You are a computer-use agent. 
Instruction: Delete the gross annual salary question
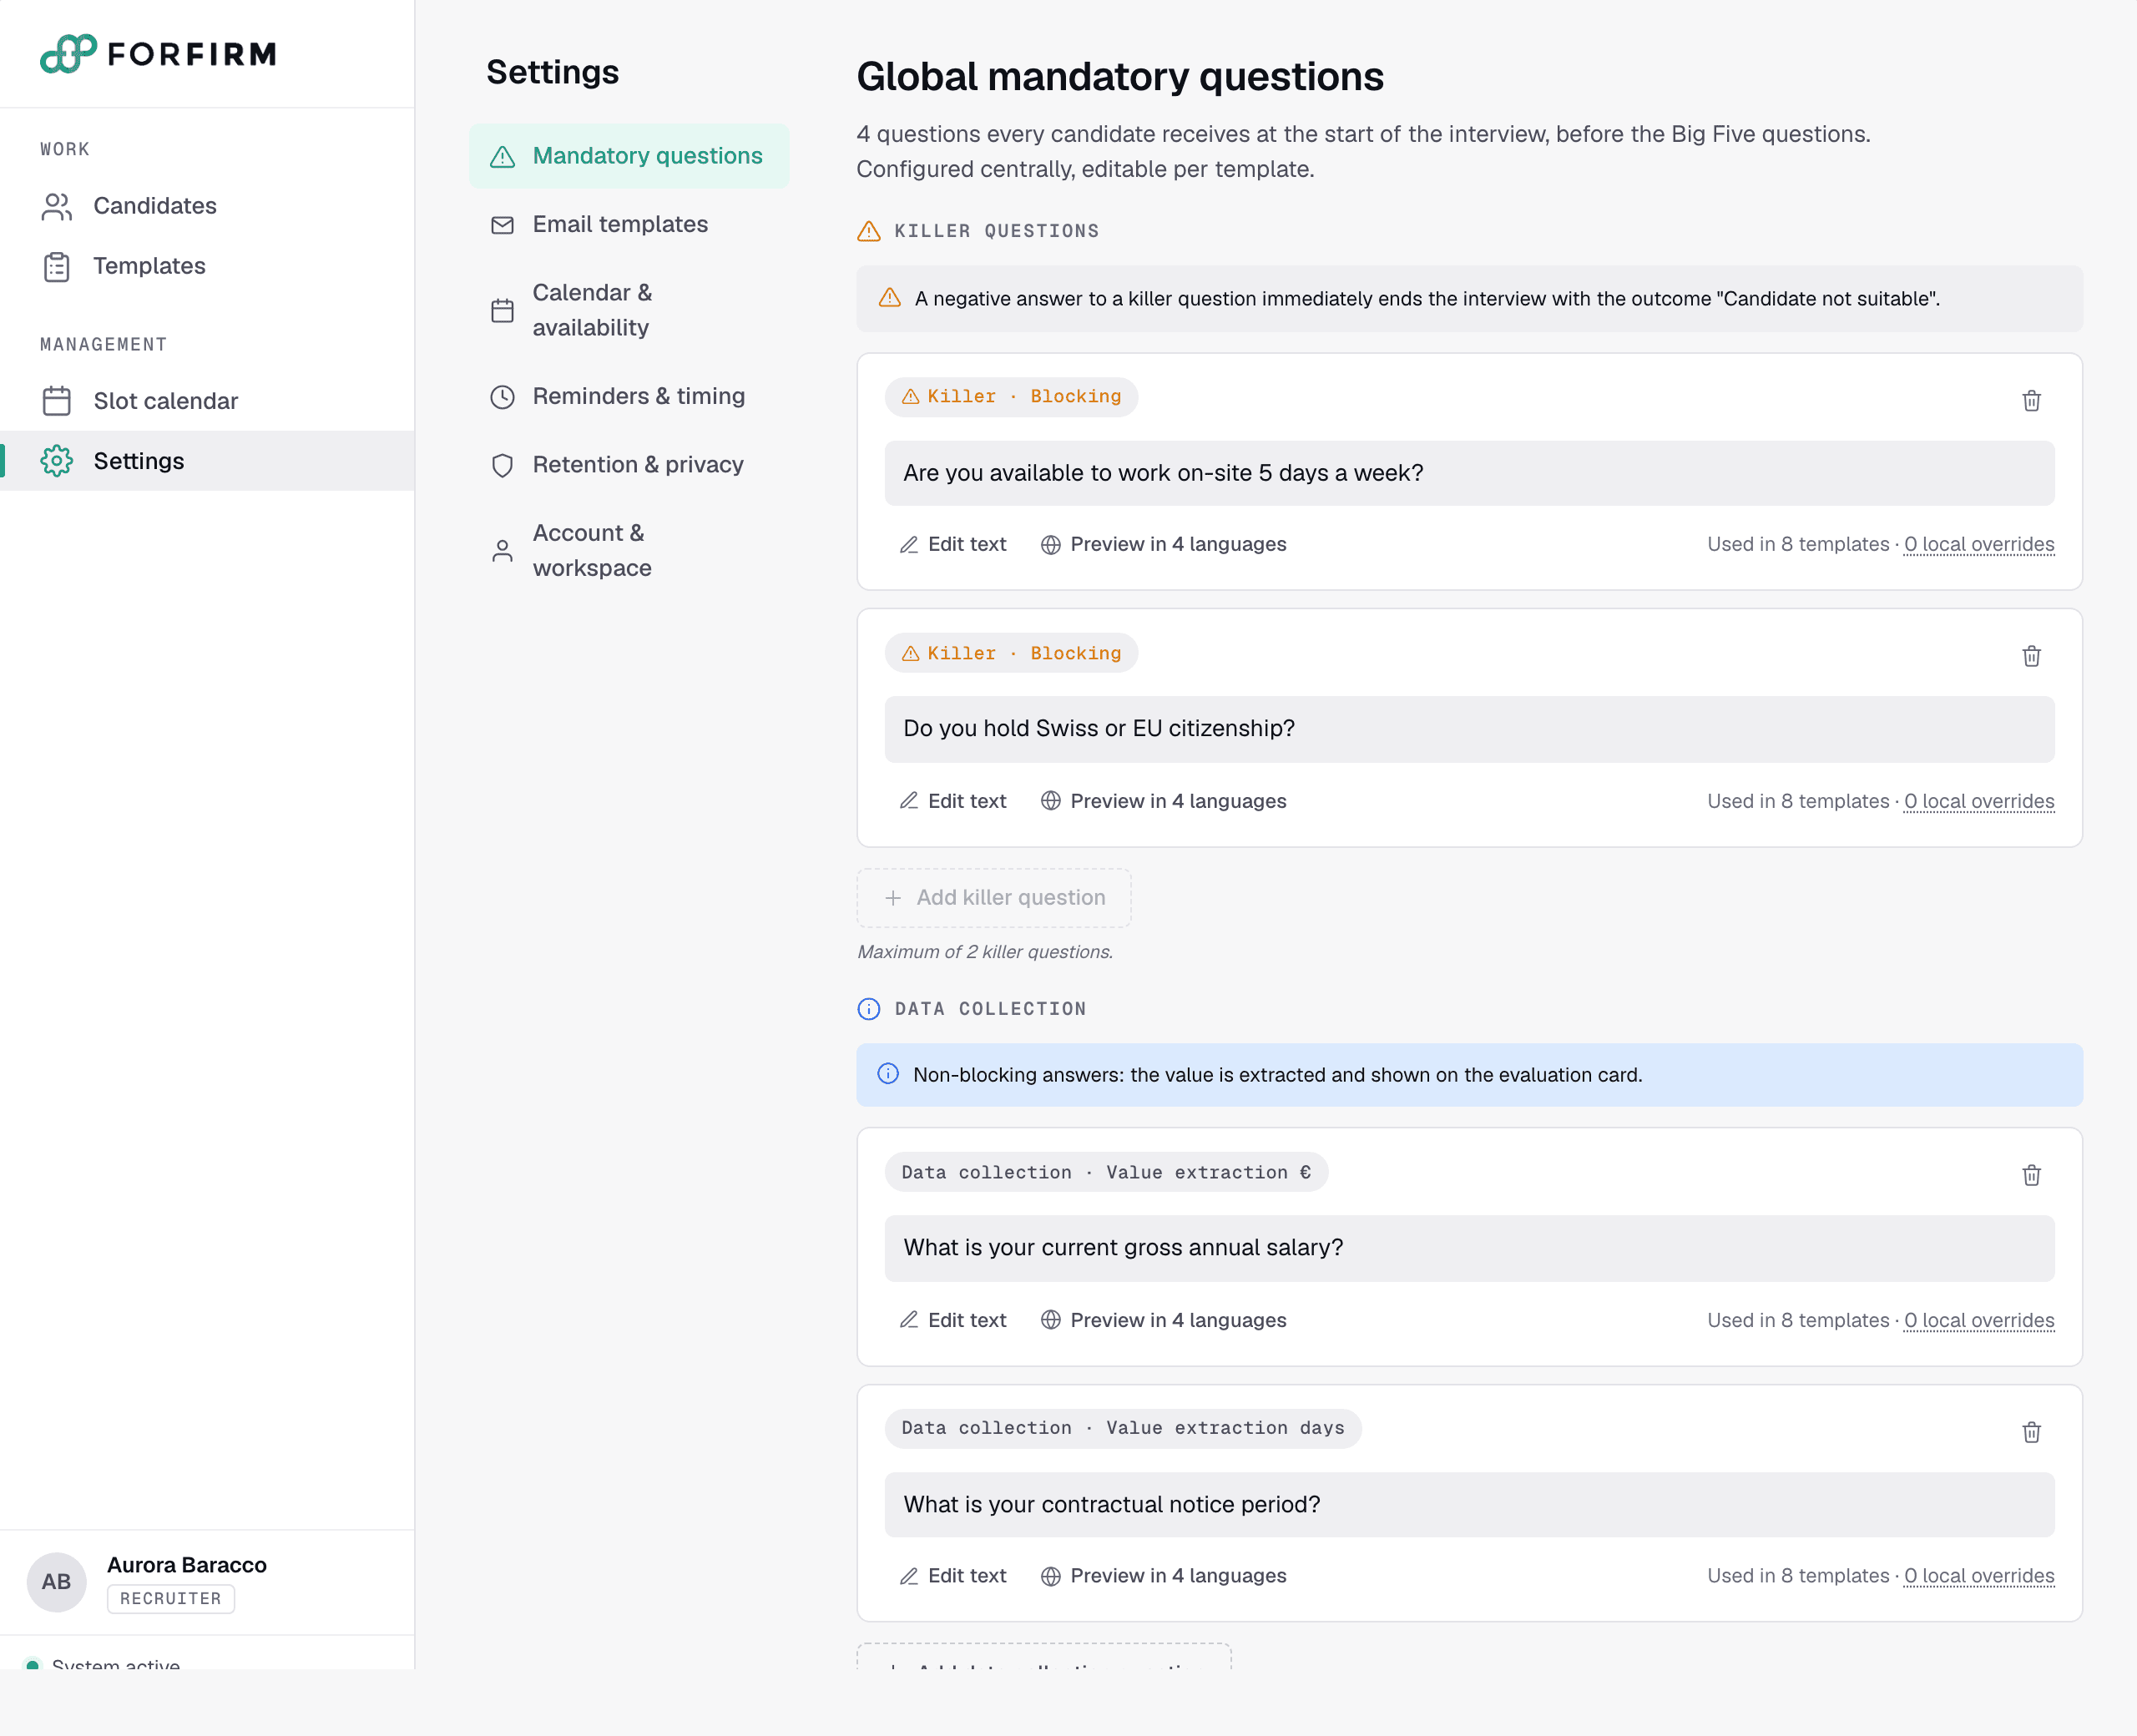pos(2031,1176)
